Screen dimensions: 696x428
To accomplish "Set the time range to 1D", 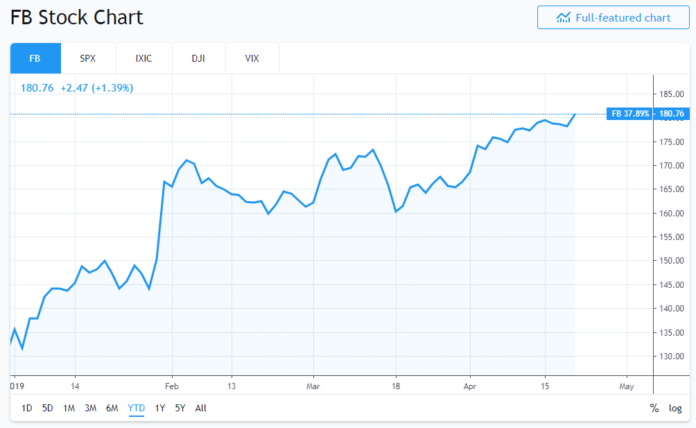I will [27, 408].
